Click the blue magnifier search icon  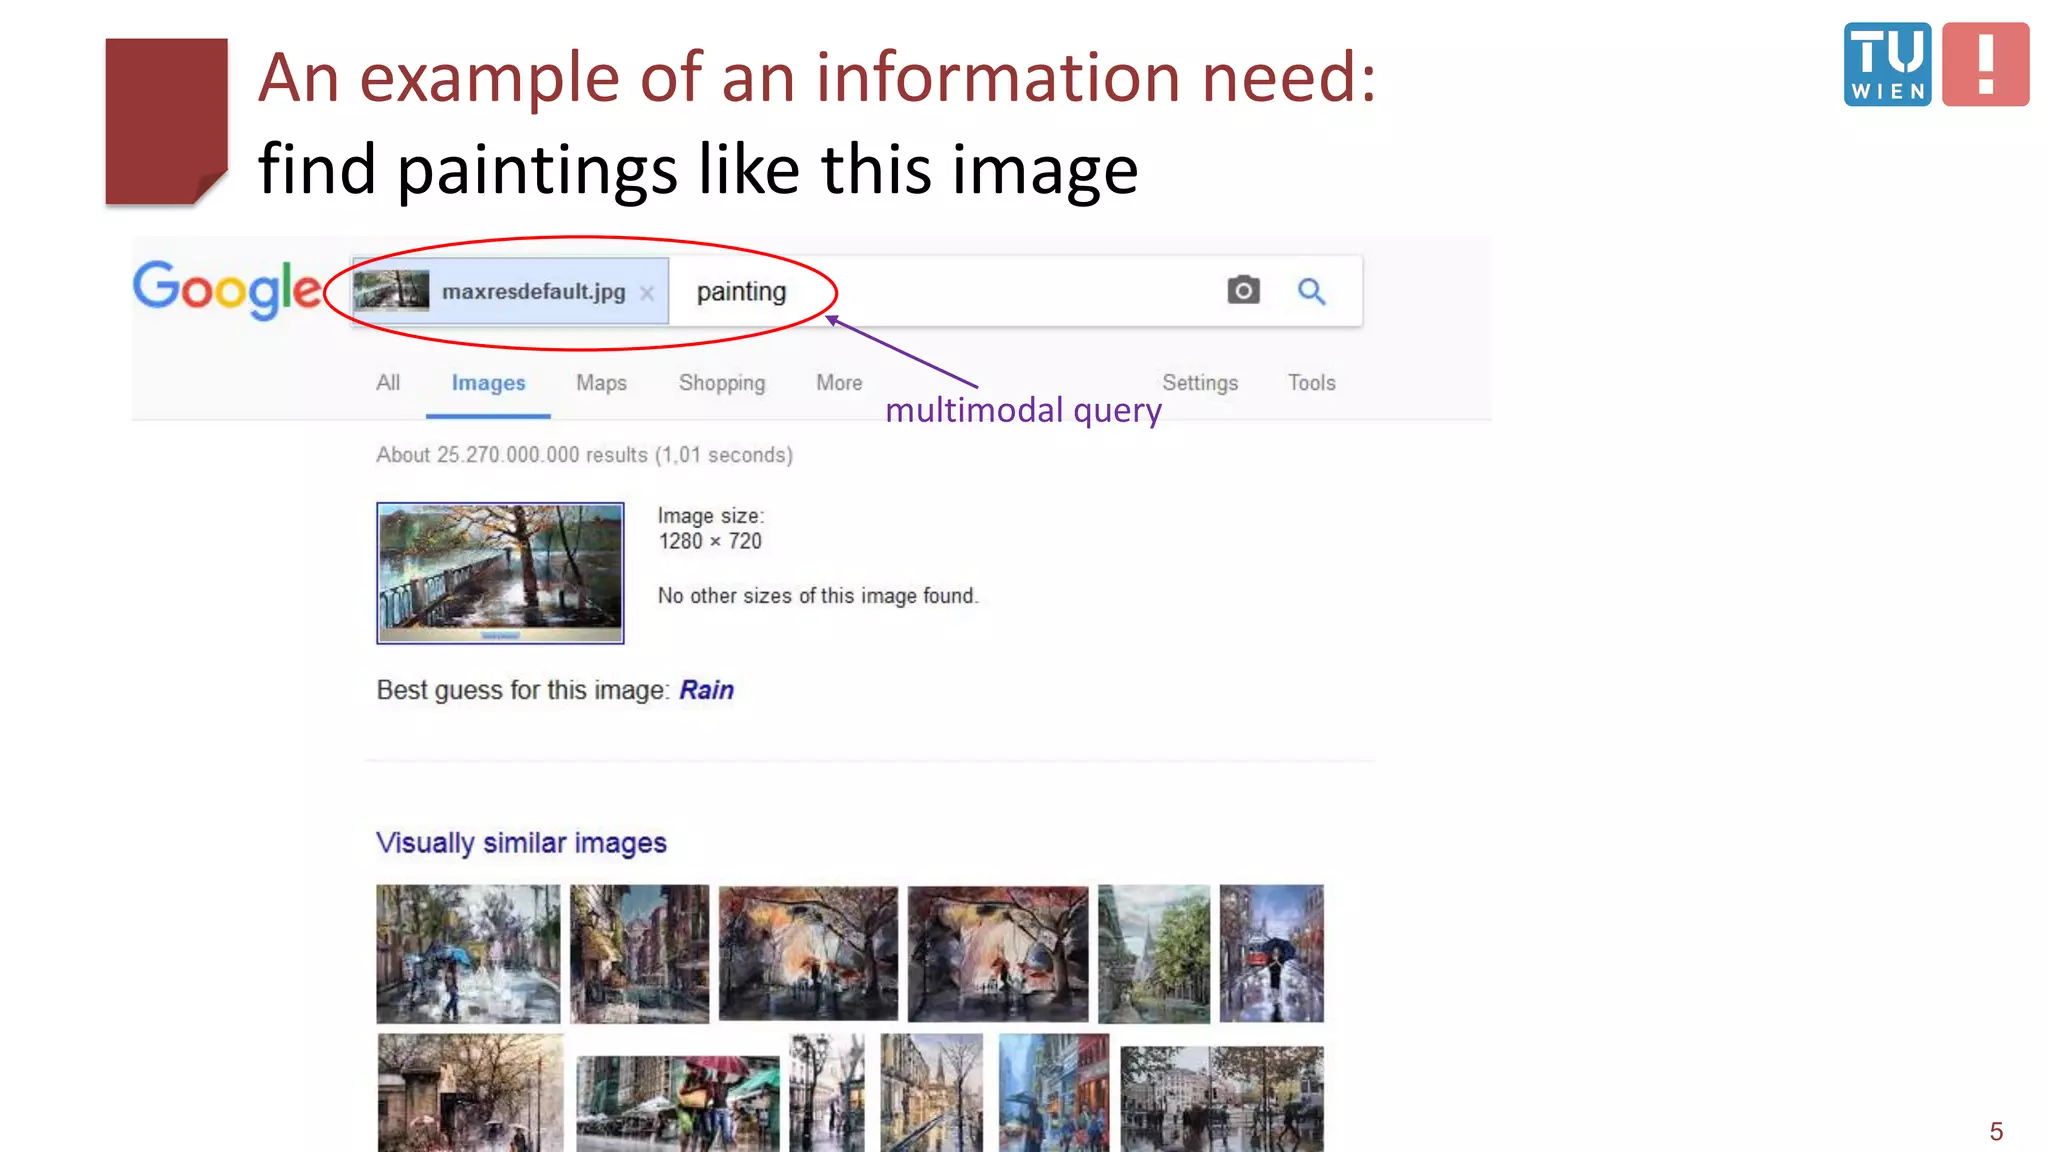click(x=1311, y=291)
